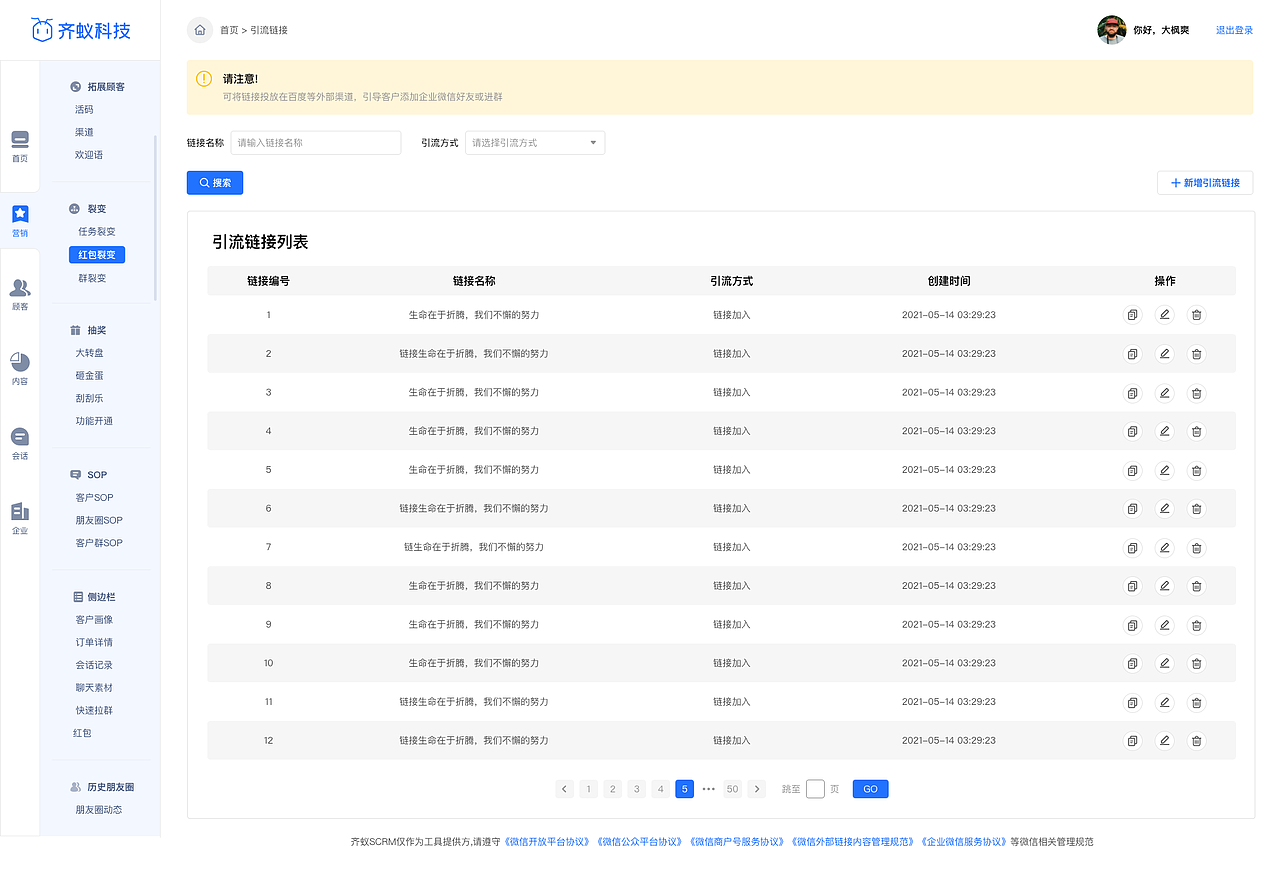The image size is (1280, 871).
Task: Copy link in row 1
Action: coord(1132,315)
